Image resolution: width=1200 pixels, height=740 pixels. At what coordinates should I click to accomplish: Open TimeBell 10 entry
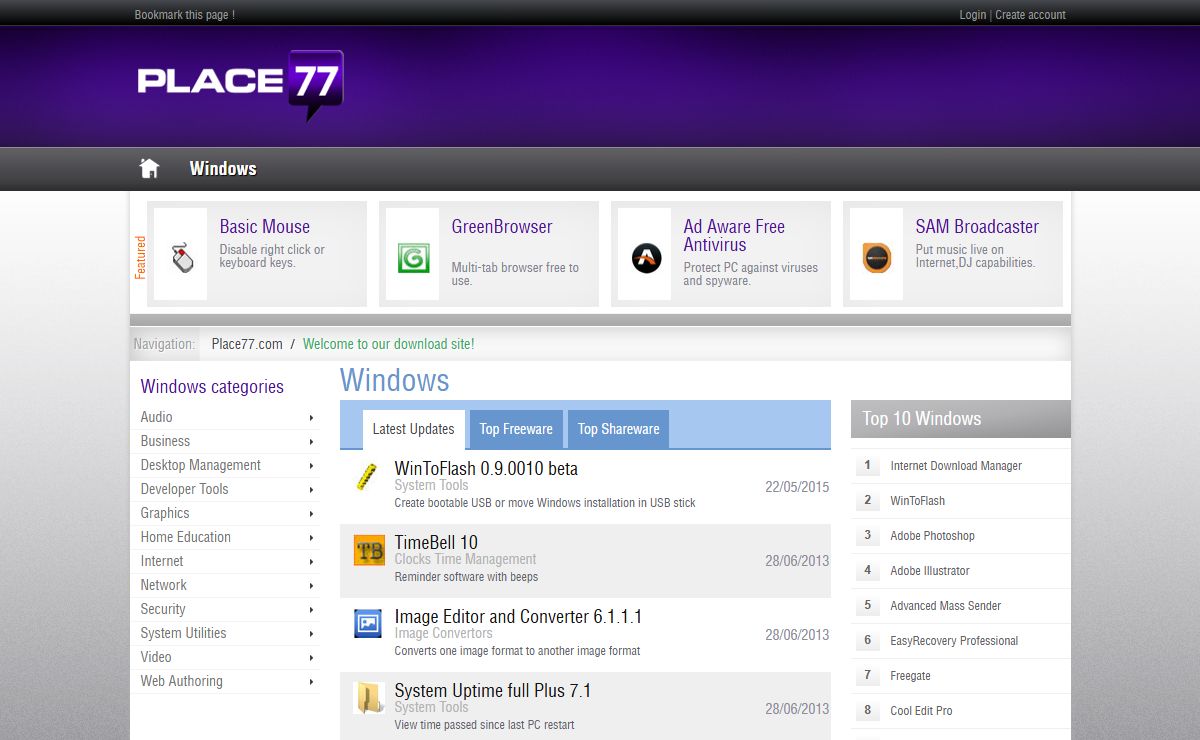(x=436, y=542)
